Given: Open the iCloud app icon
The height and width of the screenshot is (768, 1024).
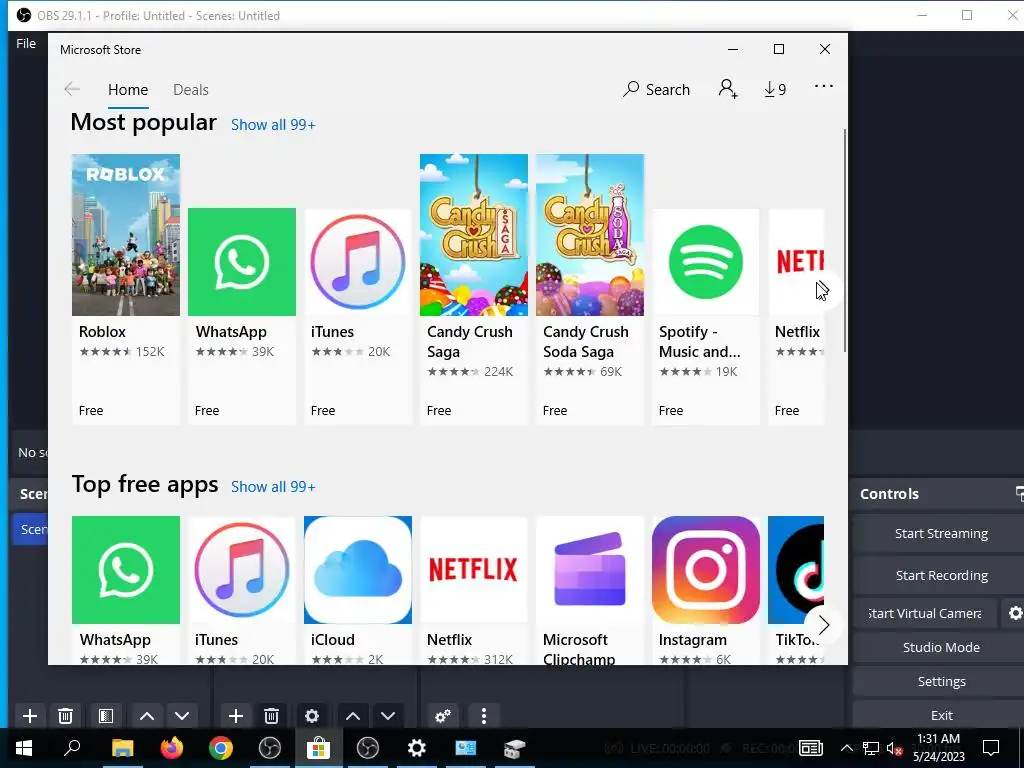Looking at the screenshot, I should (358, 569).
